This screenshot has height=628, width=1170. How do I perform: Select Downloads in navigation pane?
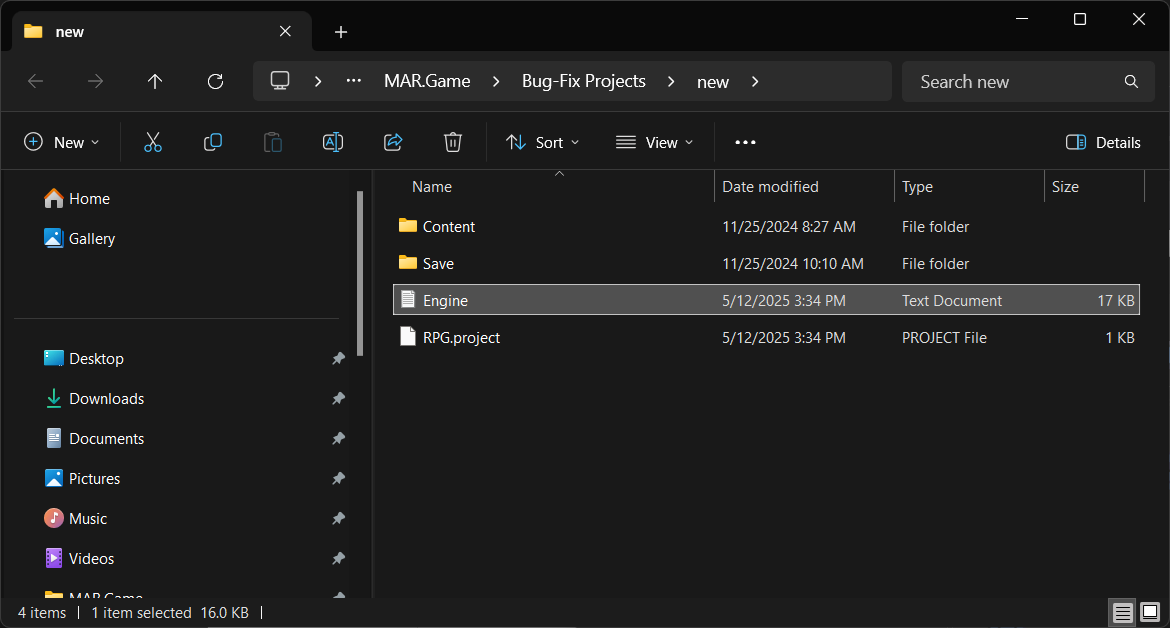106,398
